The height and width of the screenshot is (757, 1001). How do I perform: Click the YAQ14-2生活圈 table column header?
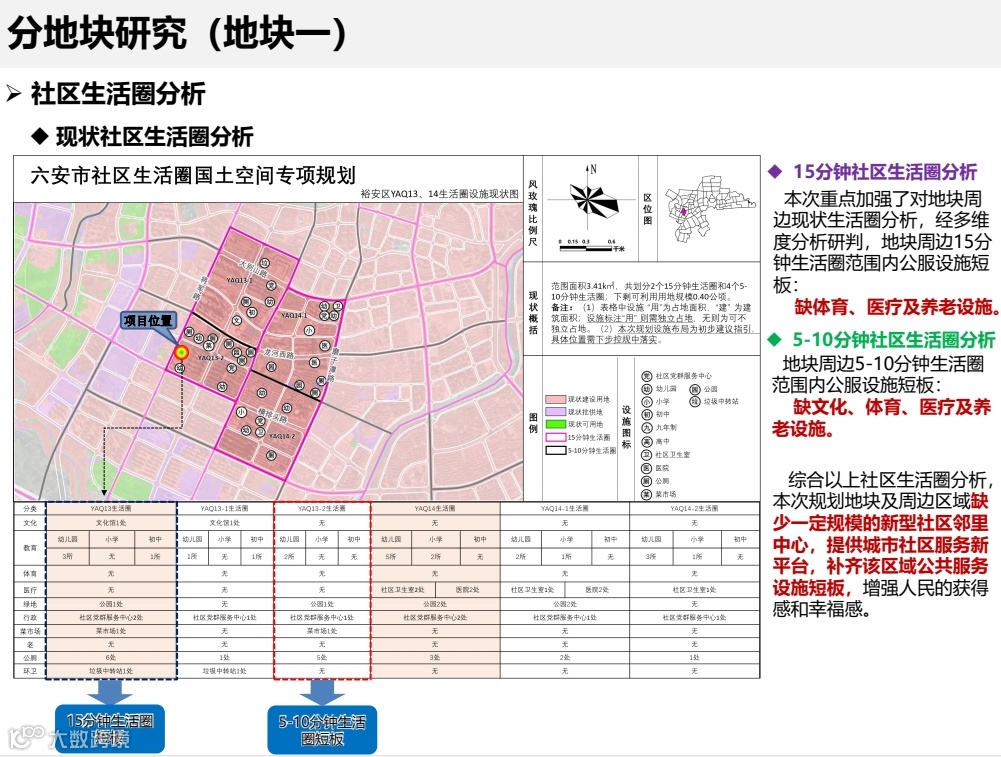click(x=694, y=509)
